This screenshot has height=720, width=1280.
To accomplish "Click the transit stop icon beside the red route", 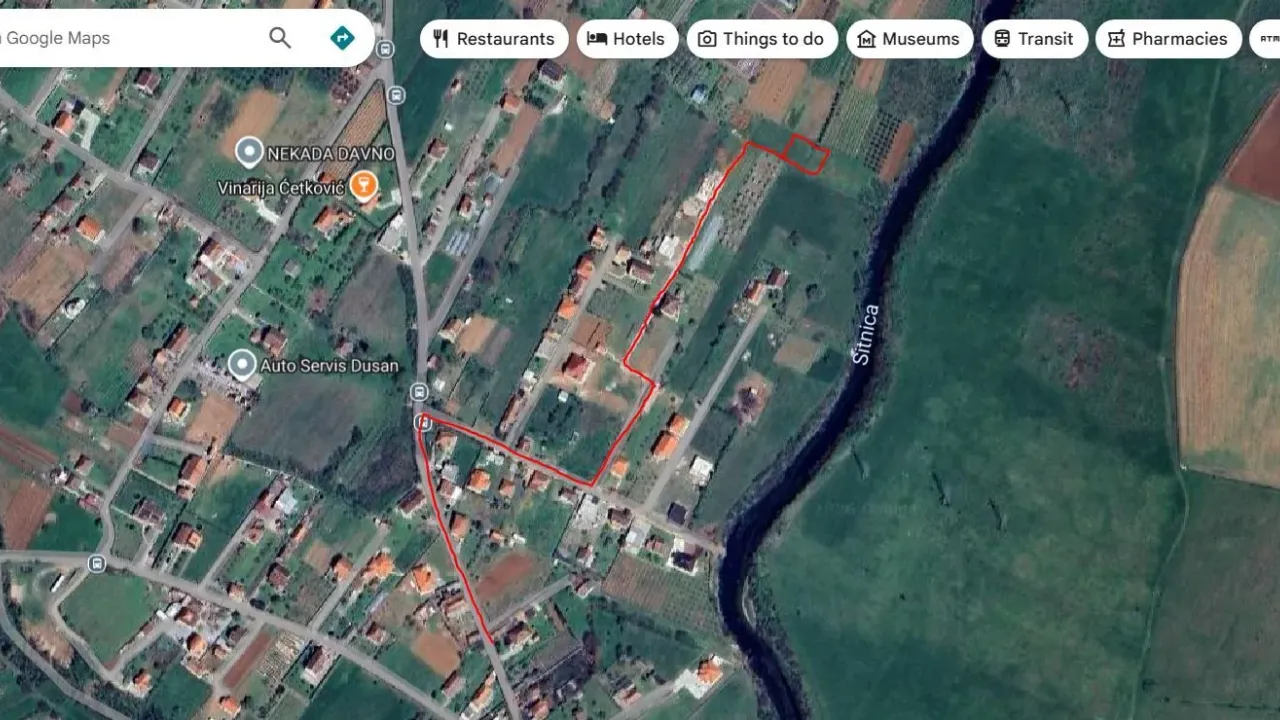I will point(423,422).
